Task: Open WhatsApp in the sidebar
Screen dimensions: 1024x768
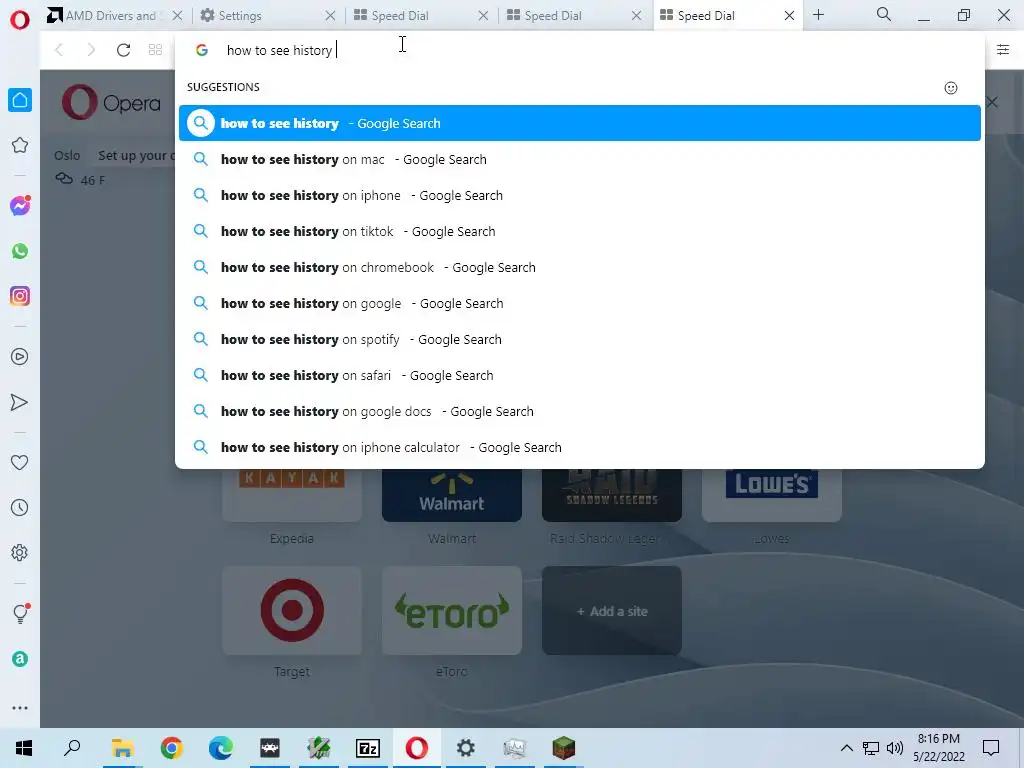Action: 20,251
